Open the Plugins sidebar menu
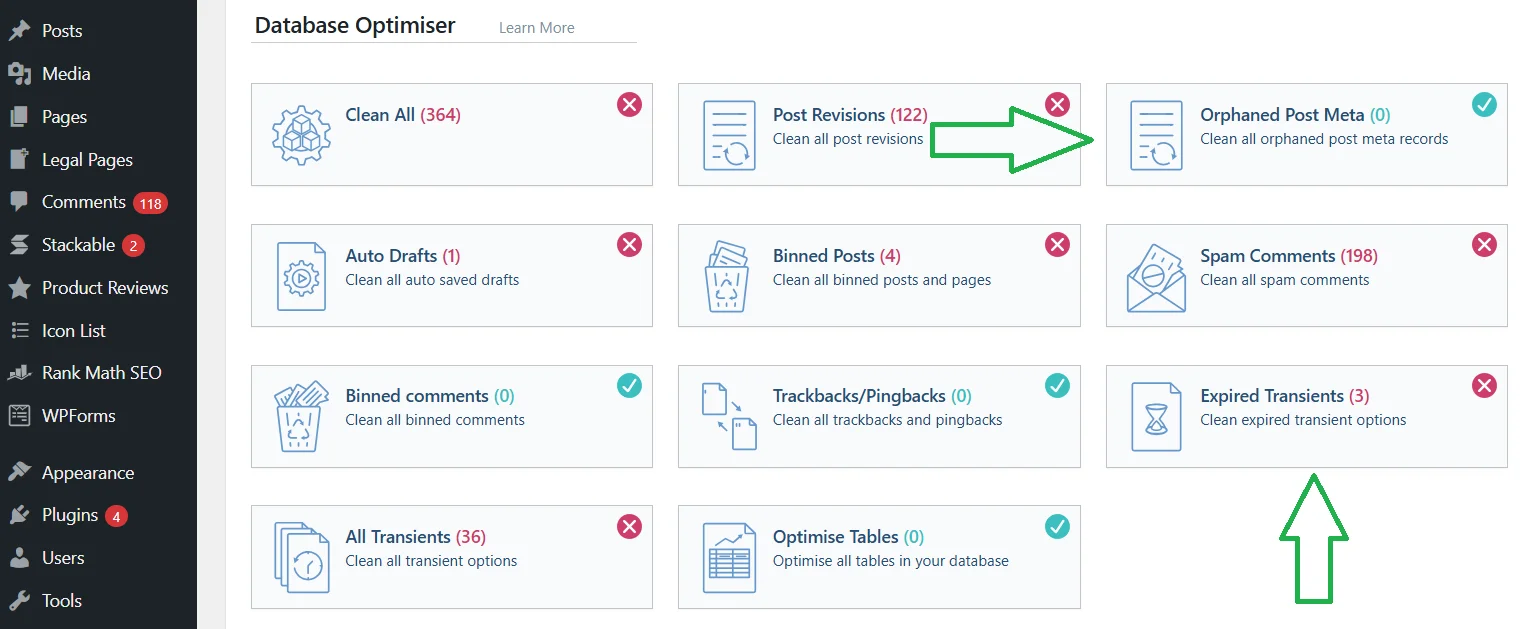This screenshot has height=629, width=1529. pos(70,515)
